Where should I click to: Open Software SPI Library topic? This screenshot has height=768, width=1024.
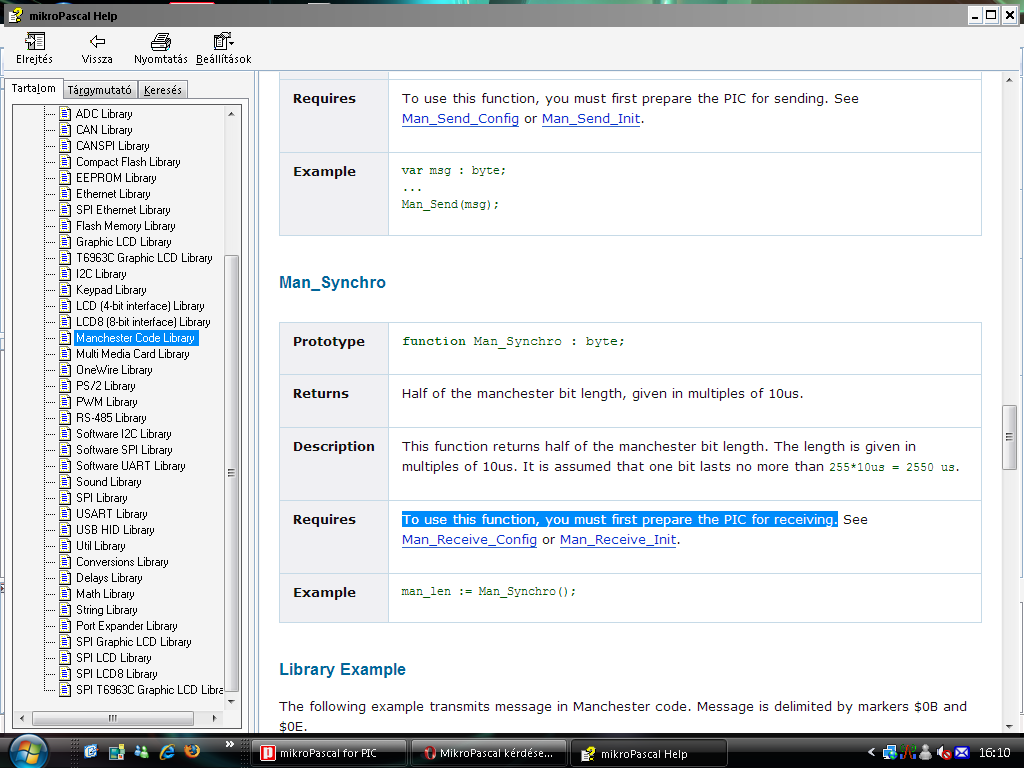point(124,450)
